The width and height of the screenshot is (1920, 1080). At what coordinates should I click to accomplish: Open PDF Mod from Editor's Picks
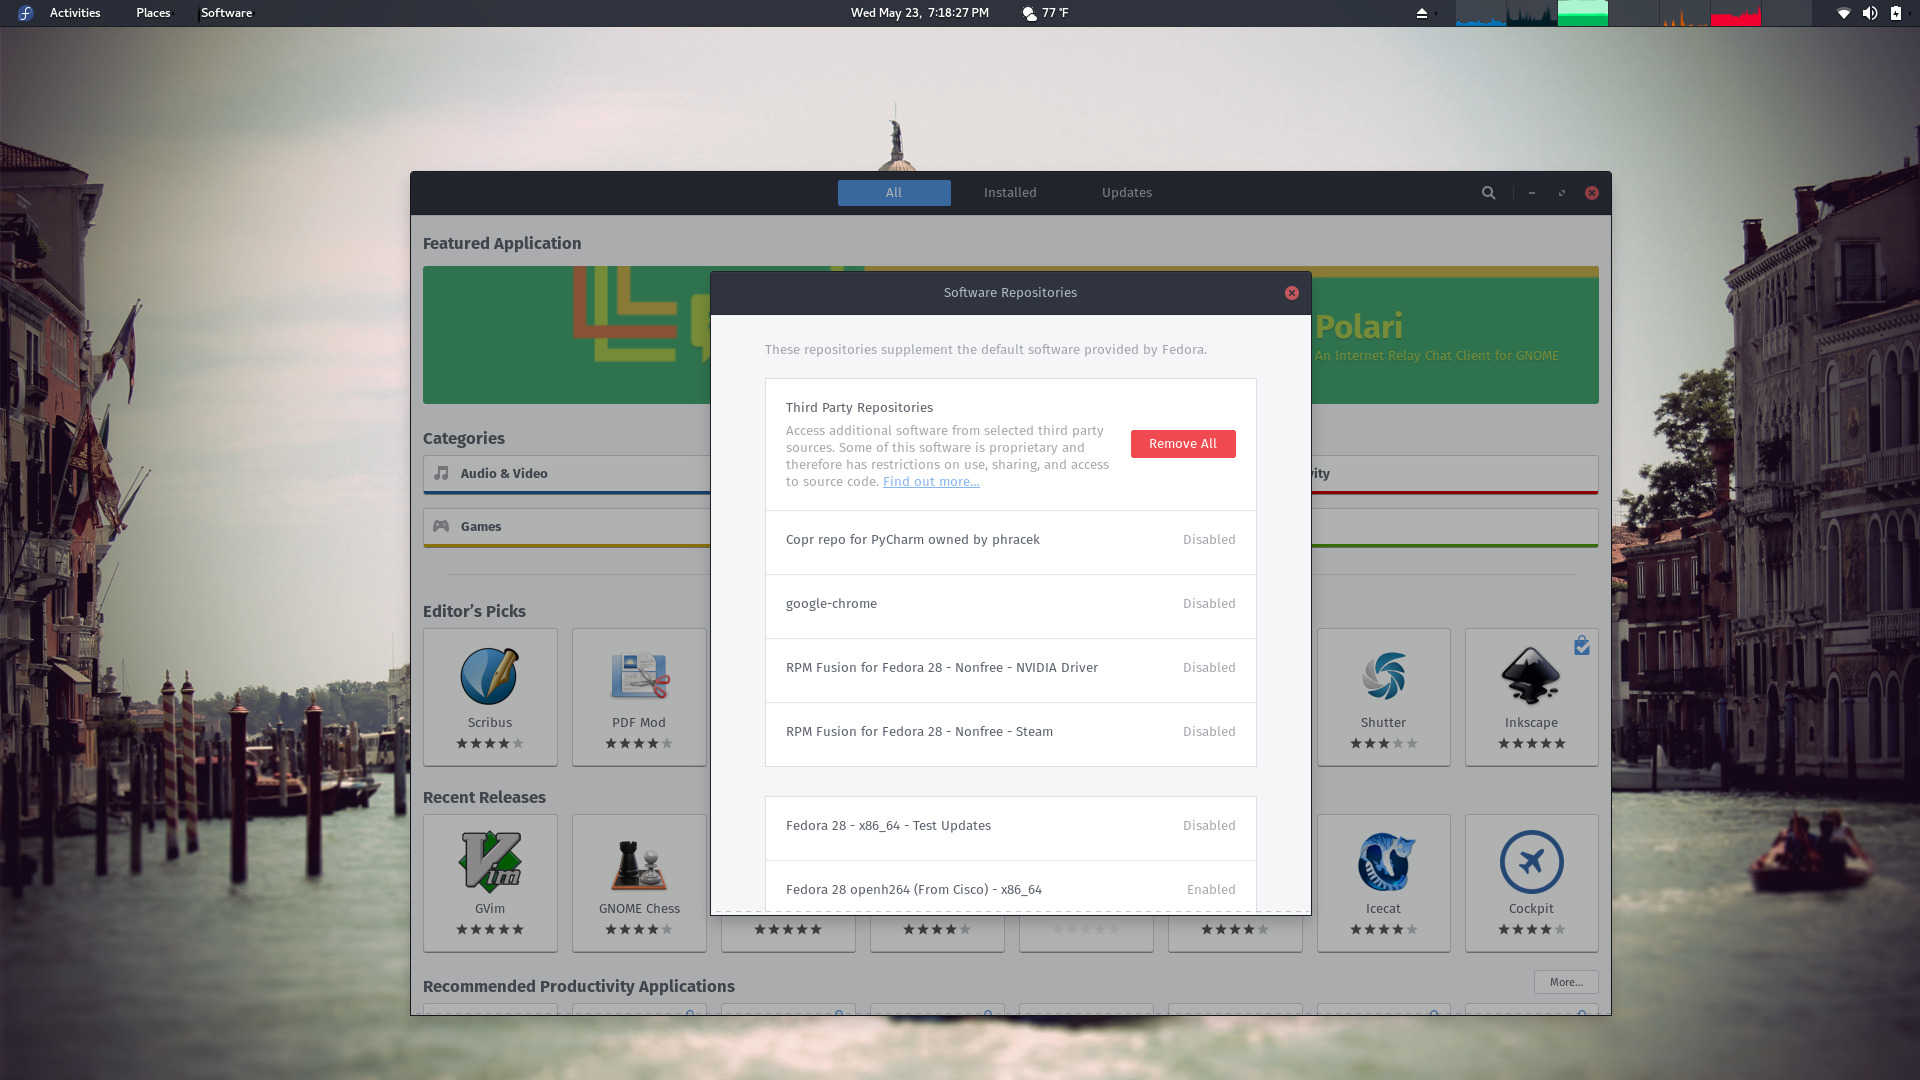(639, 697)
